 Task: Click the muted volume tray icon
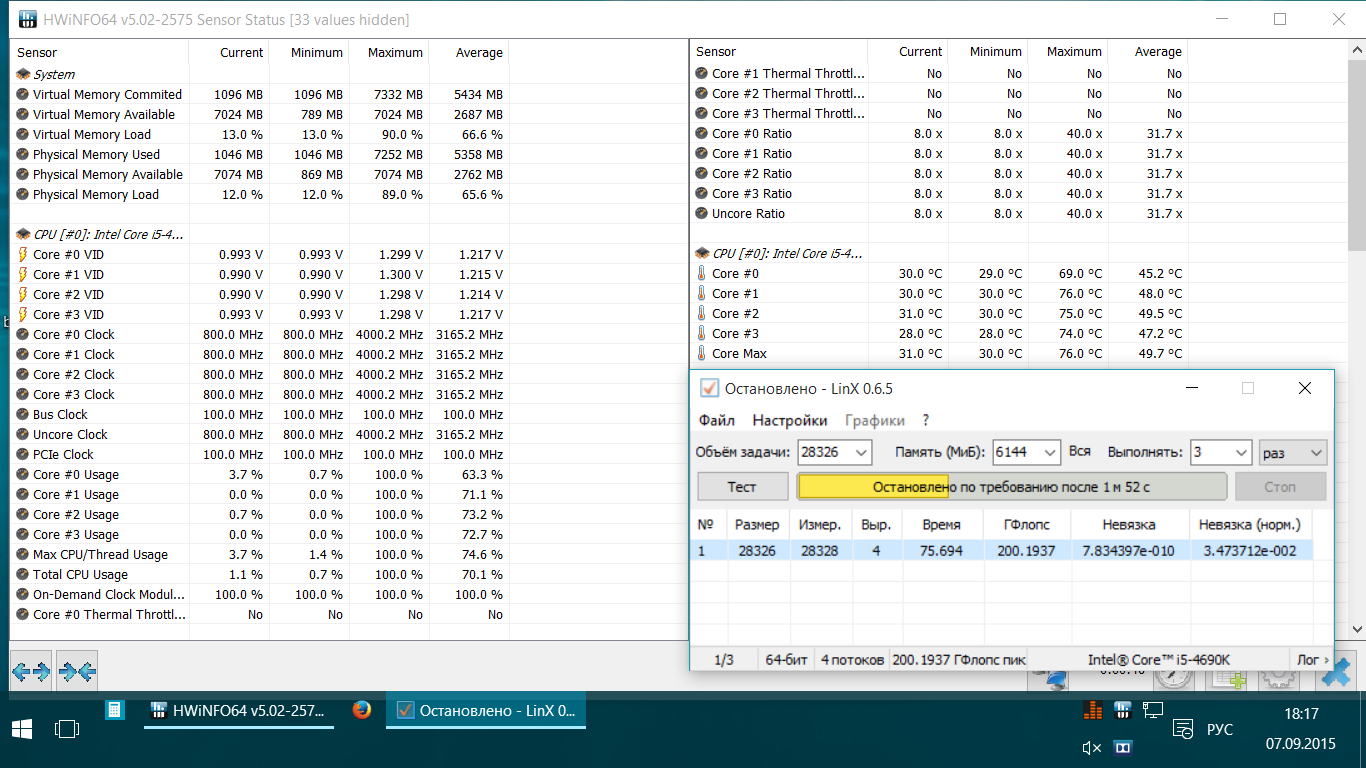click(1092, 747)
